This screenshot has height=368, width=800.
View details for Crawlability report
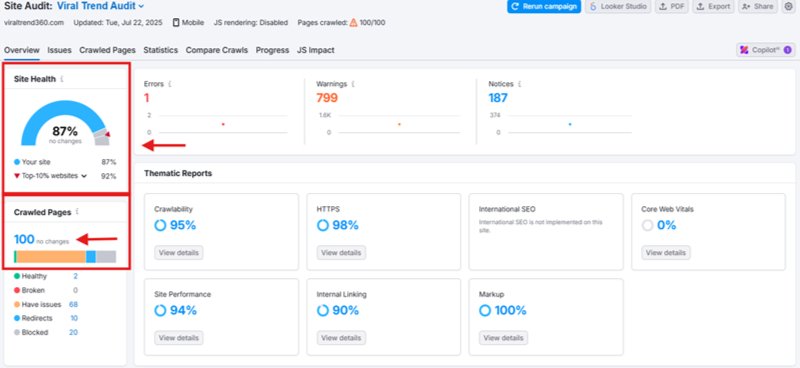coord(179,253)
